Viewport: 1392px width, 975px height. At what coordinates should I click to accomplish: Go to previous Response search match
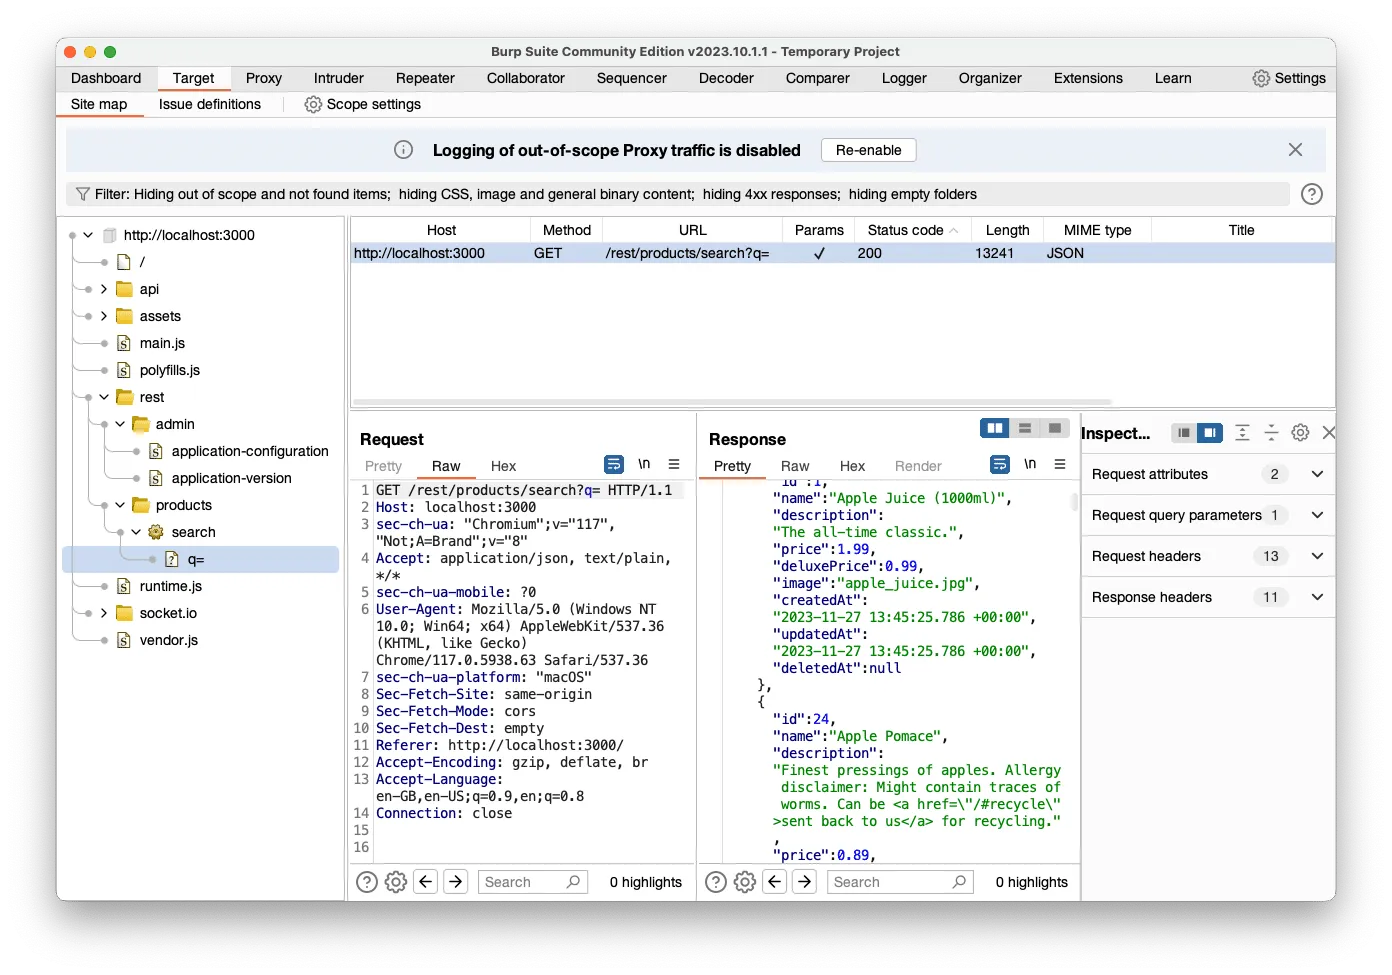tap(775, 881)
